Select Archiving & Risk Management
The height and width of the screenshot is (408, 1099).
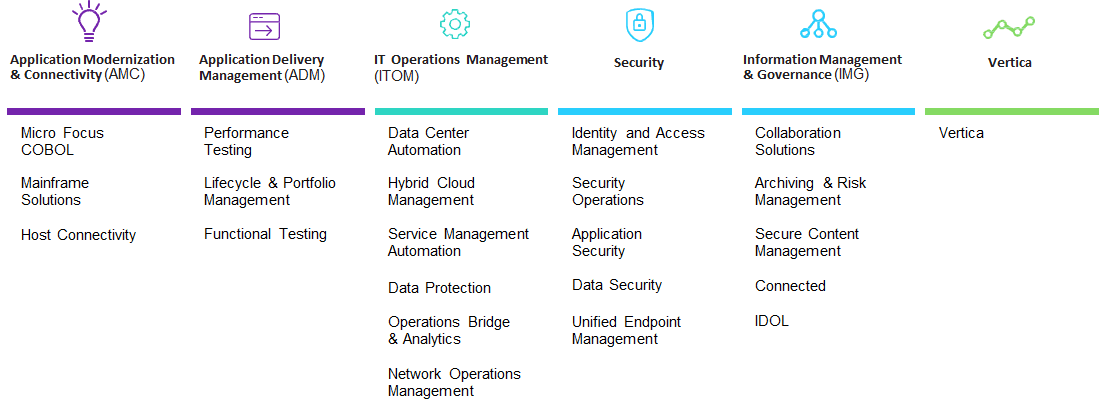810,191
